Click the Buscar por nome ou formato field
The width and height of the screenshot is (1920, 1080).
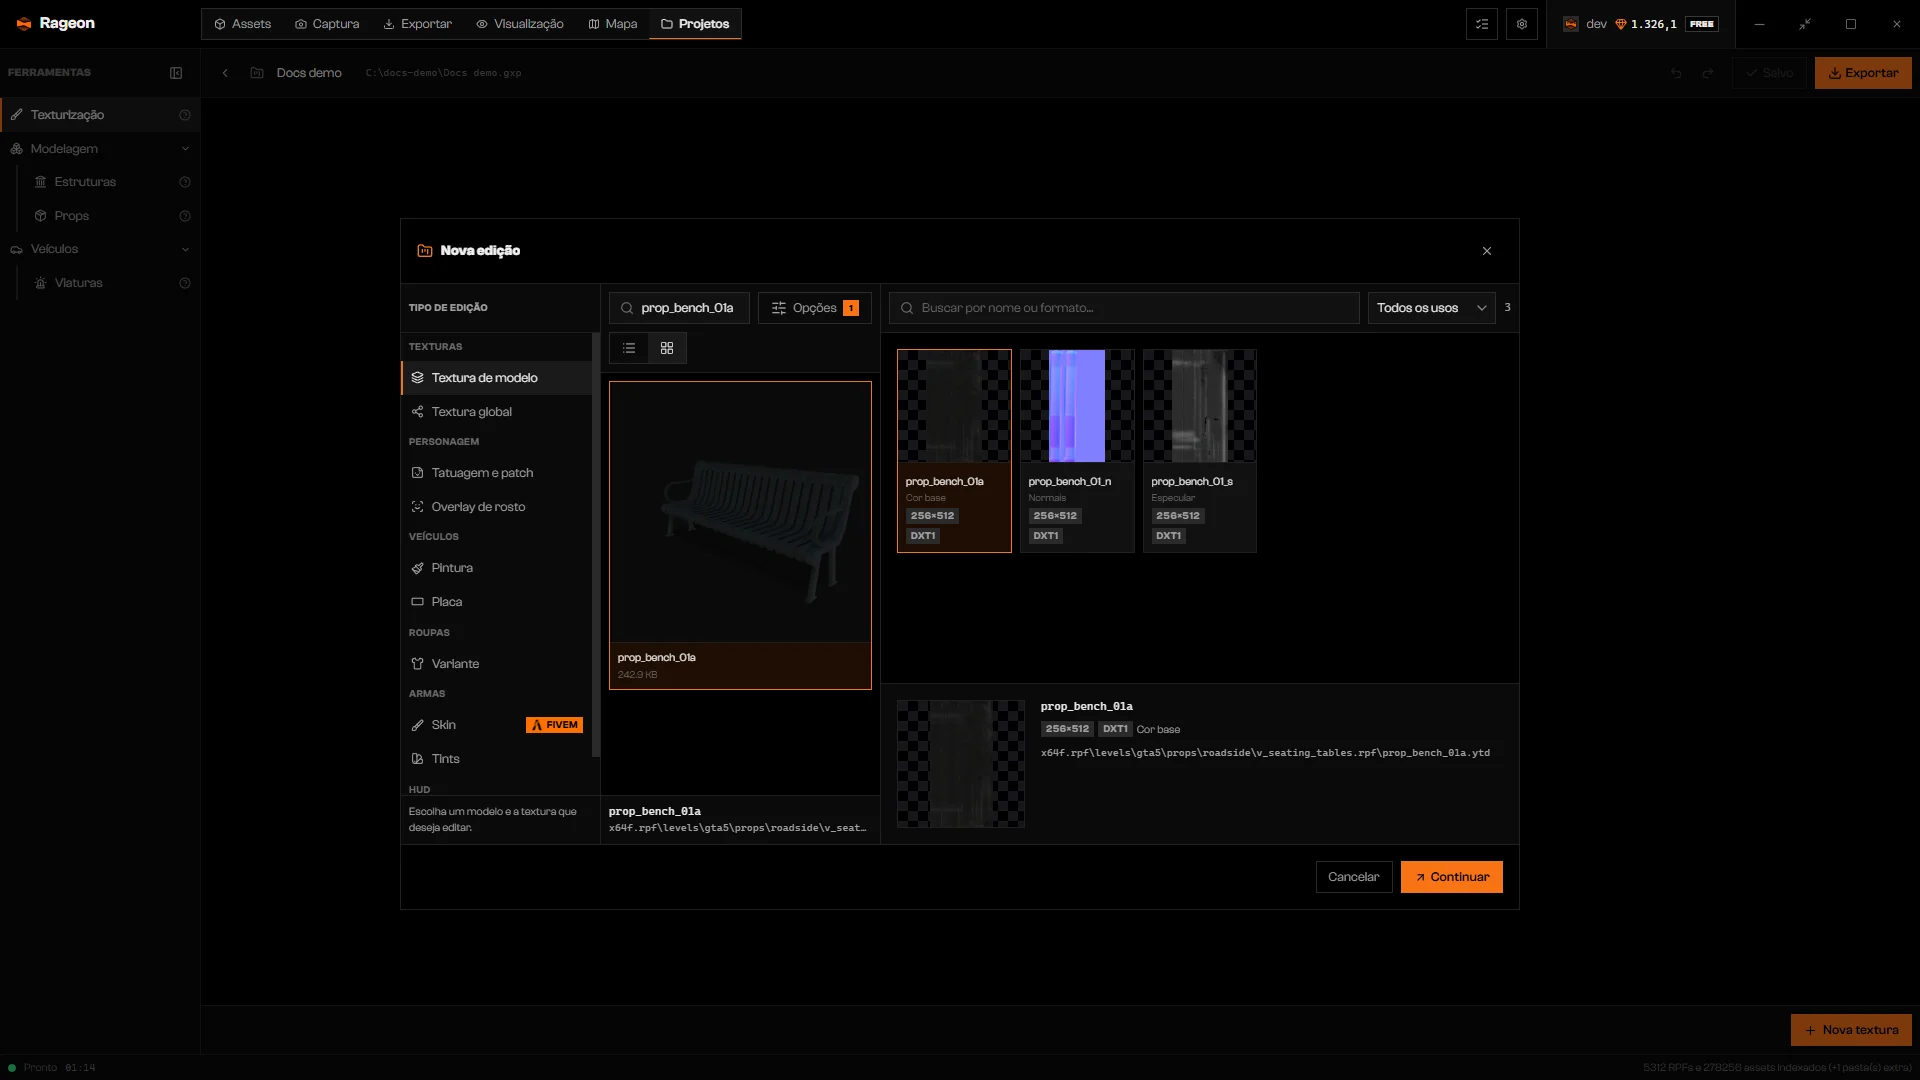tap(1124, 308)
